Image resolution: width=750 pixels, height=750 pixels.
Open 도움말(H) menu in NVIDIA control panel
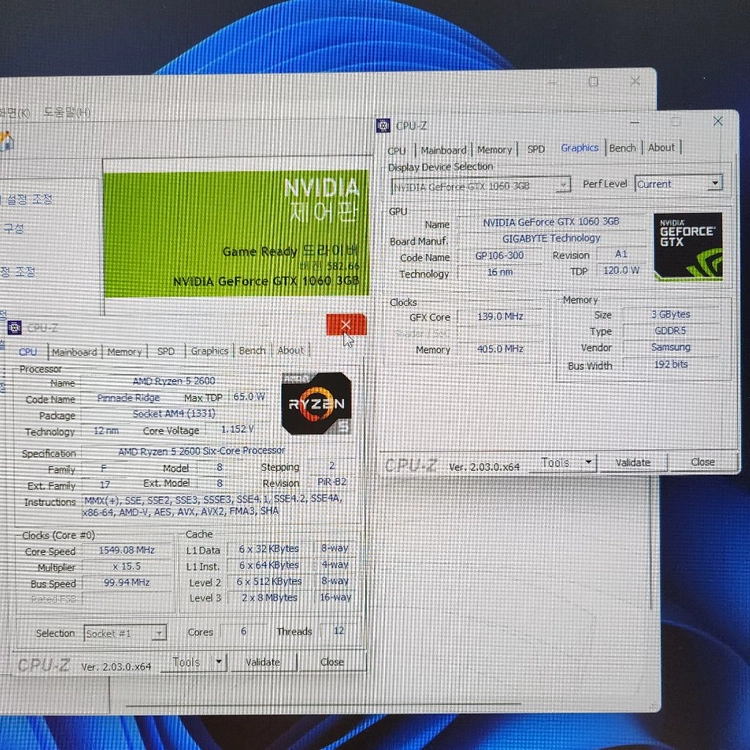(66, 112)
